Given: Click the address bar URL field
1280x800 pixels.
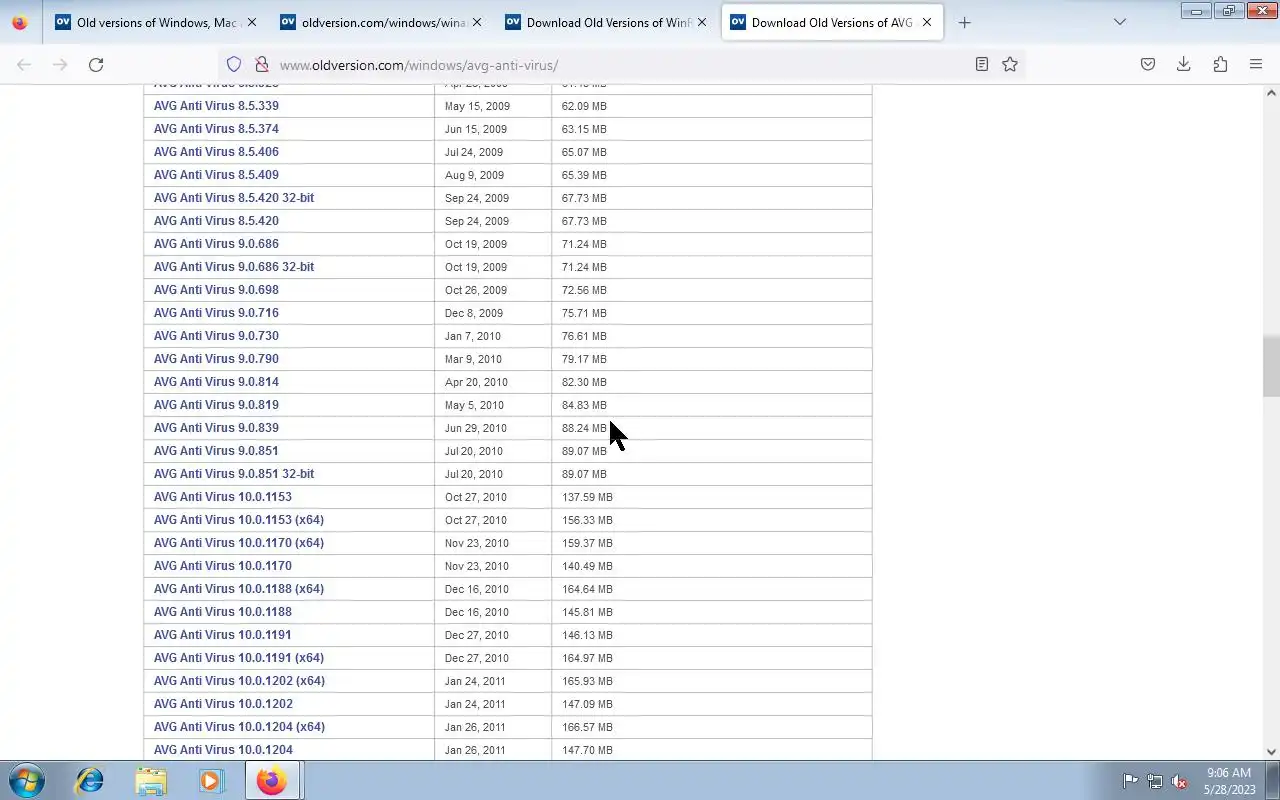Looking at the screenshot, I should (x=620, y=64).
